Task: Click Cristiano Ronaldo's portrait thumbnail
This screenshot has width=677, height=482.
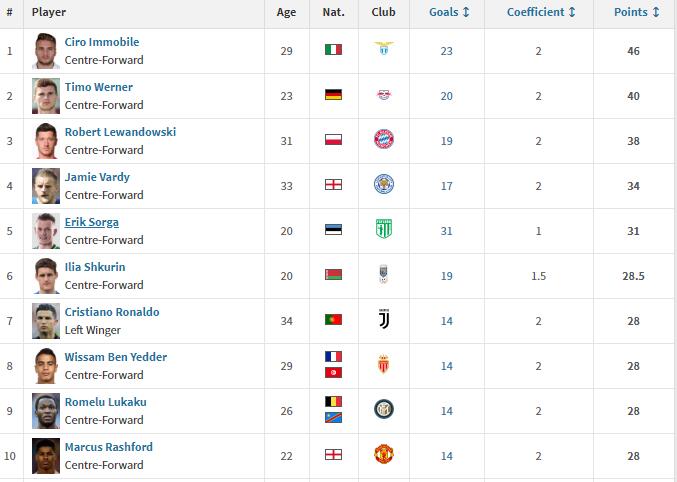Action: click(46, 321)
